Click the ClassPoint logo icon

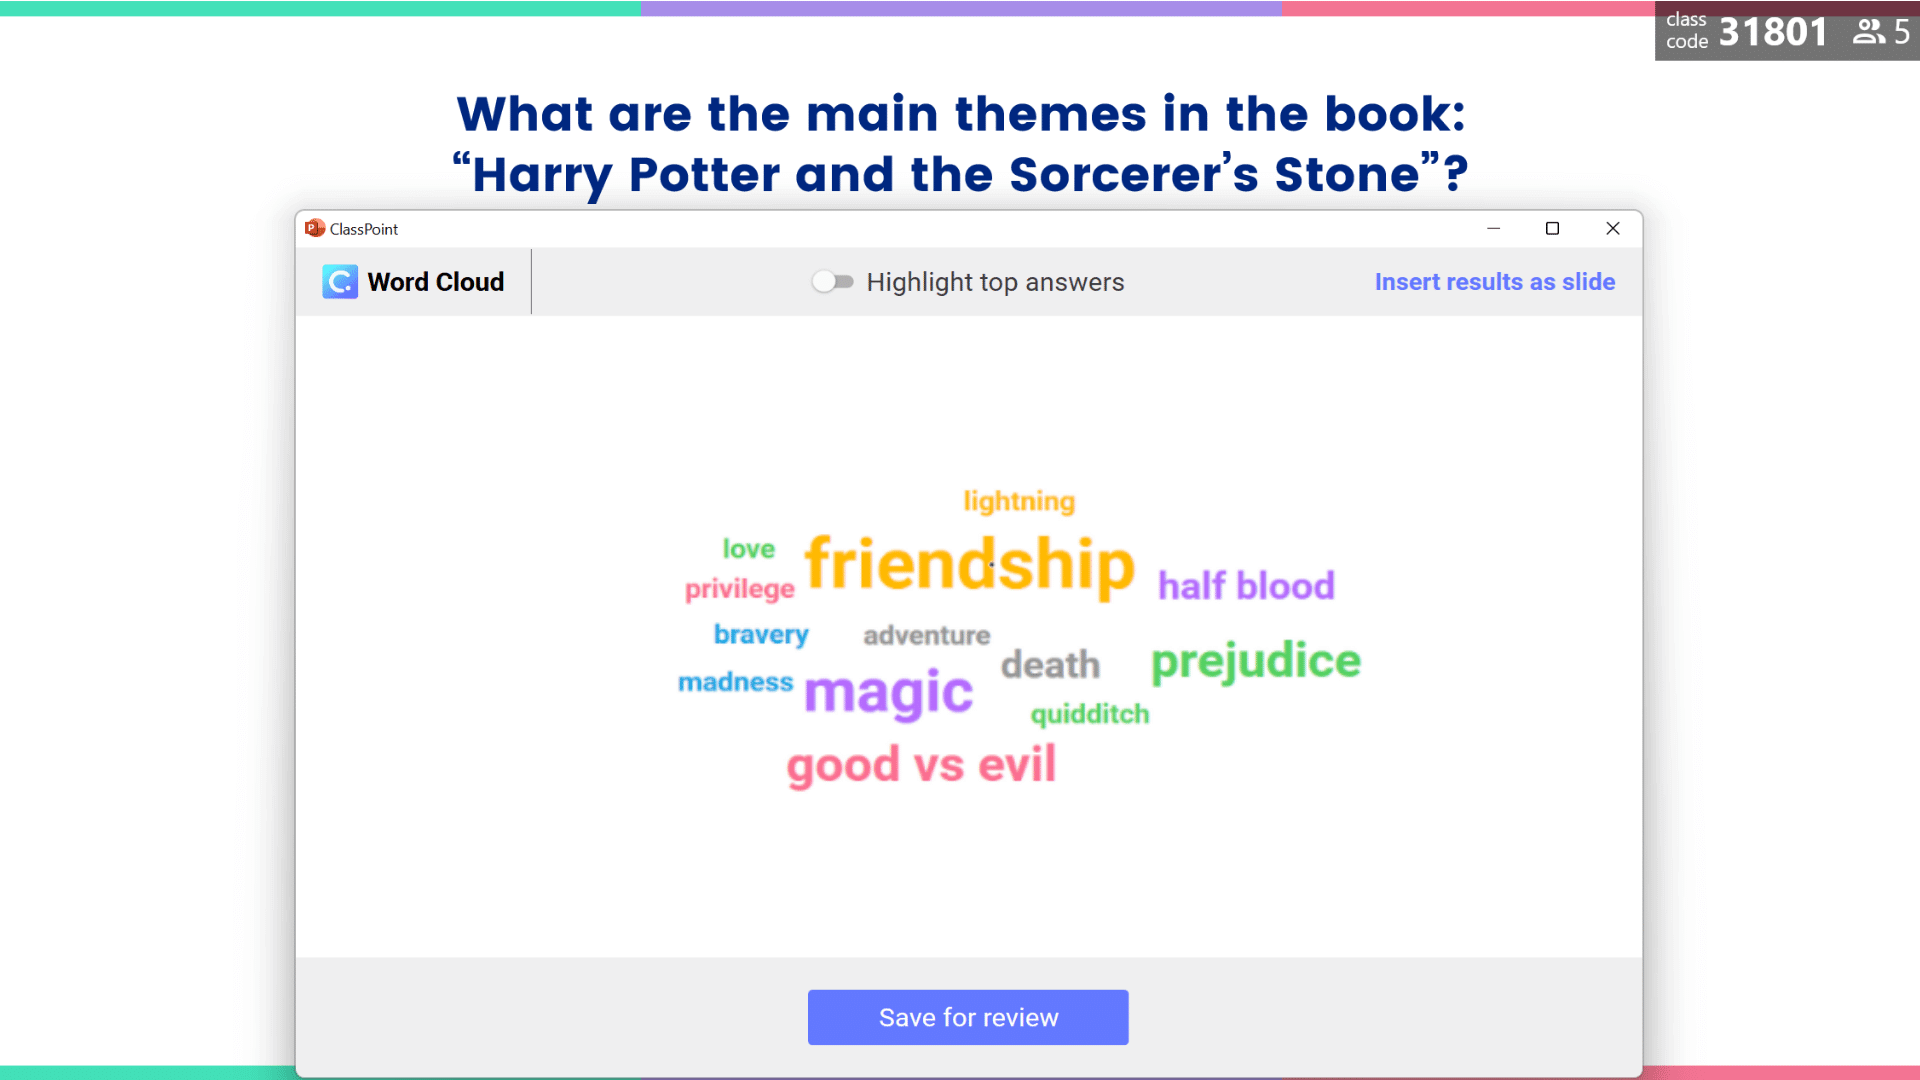[x=340, y=281]
